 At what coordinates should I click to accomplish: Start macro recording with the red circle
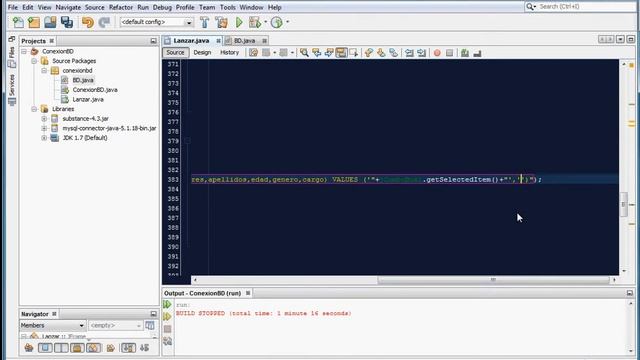(437, 53)
